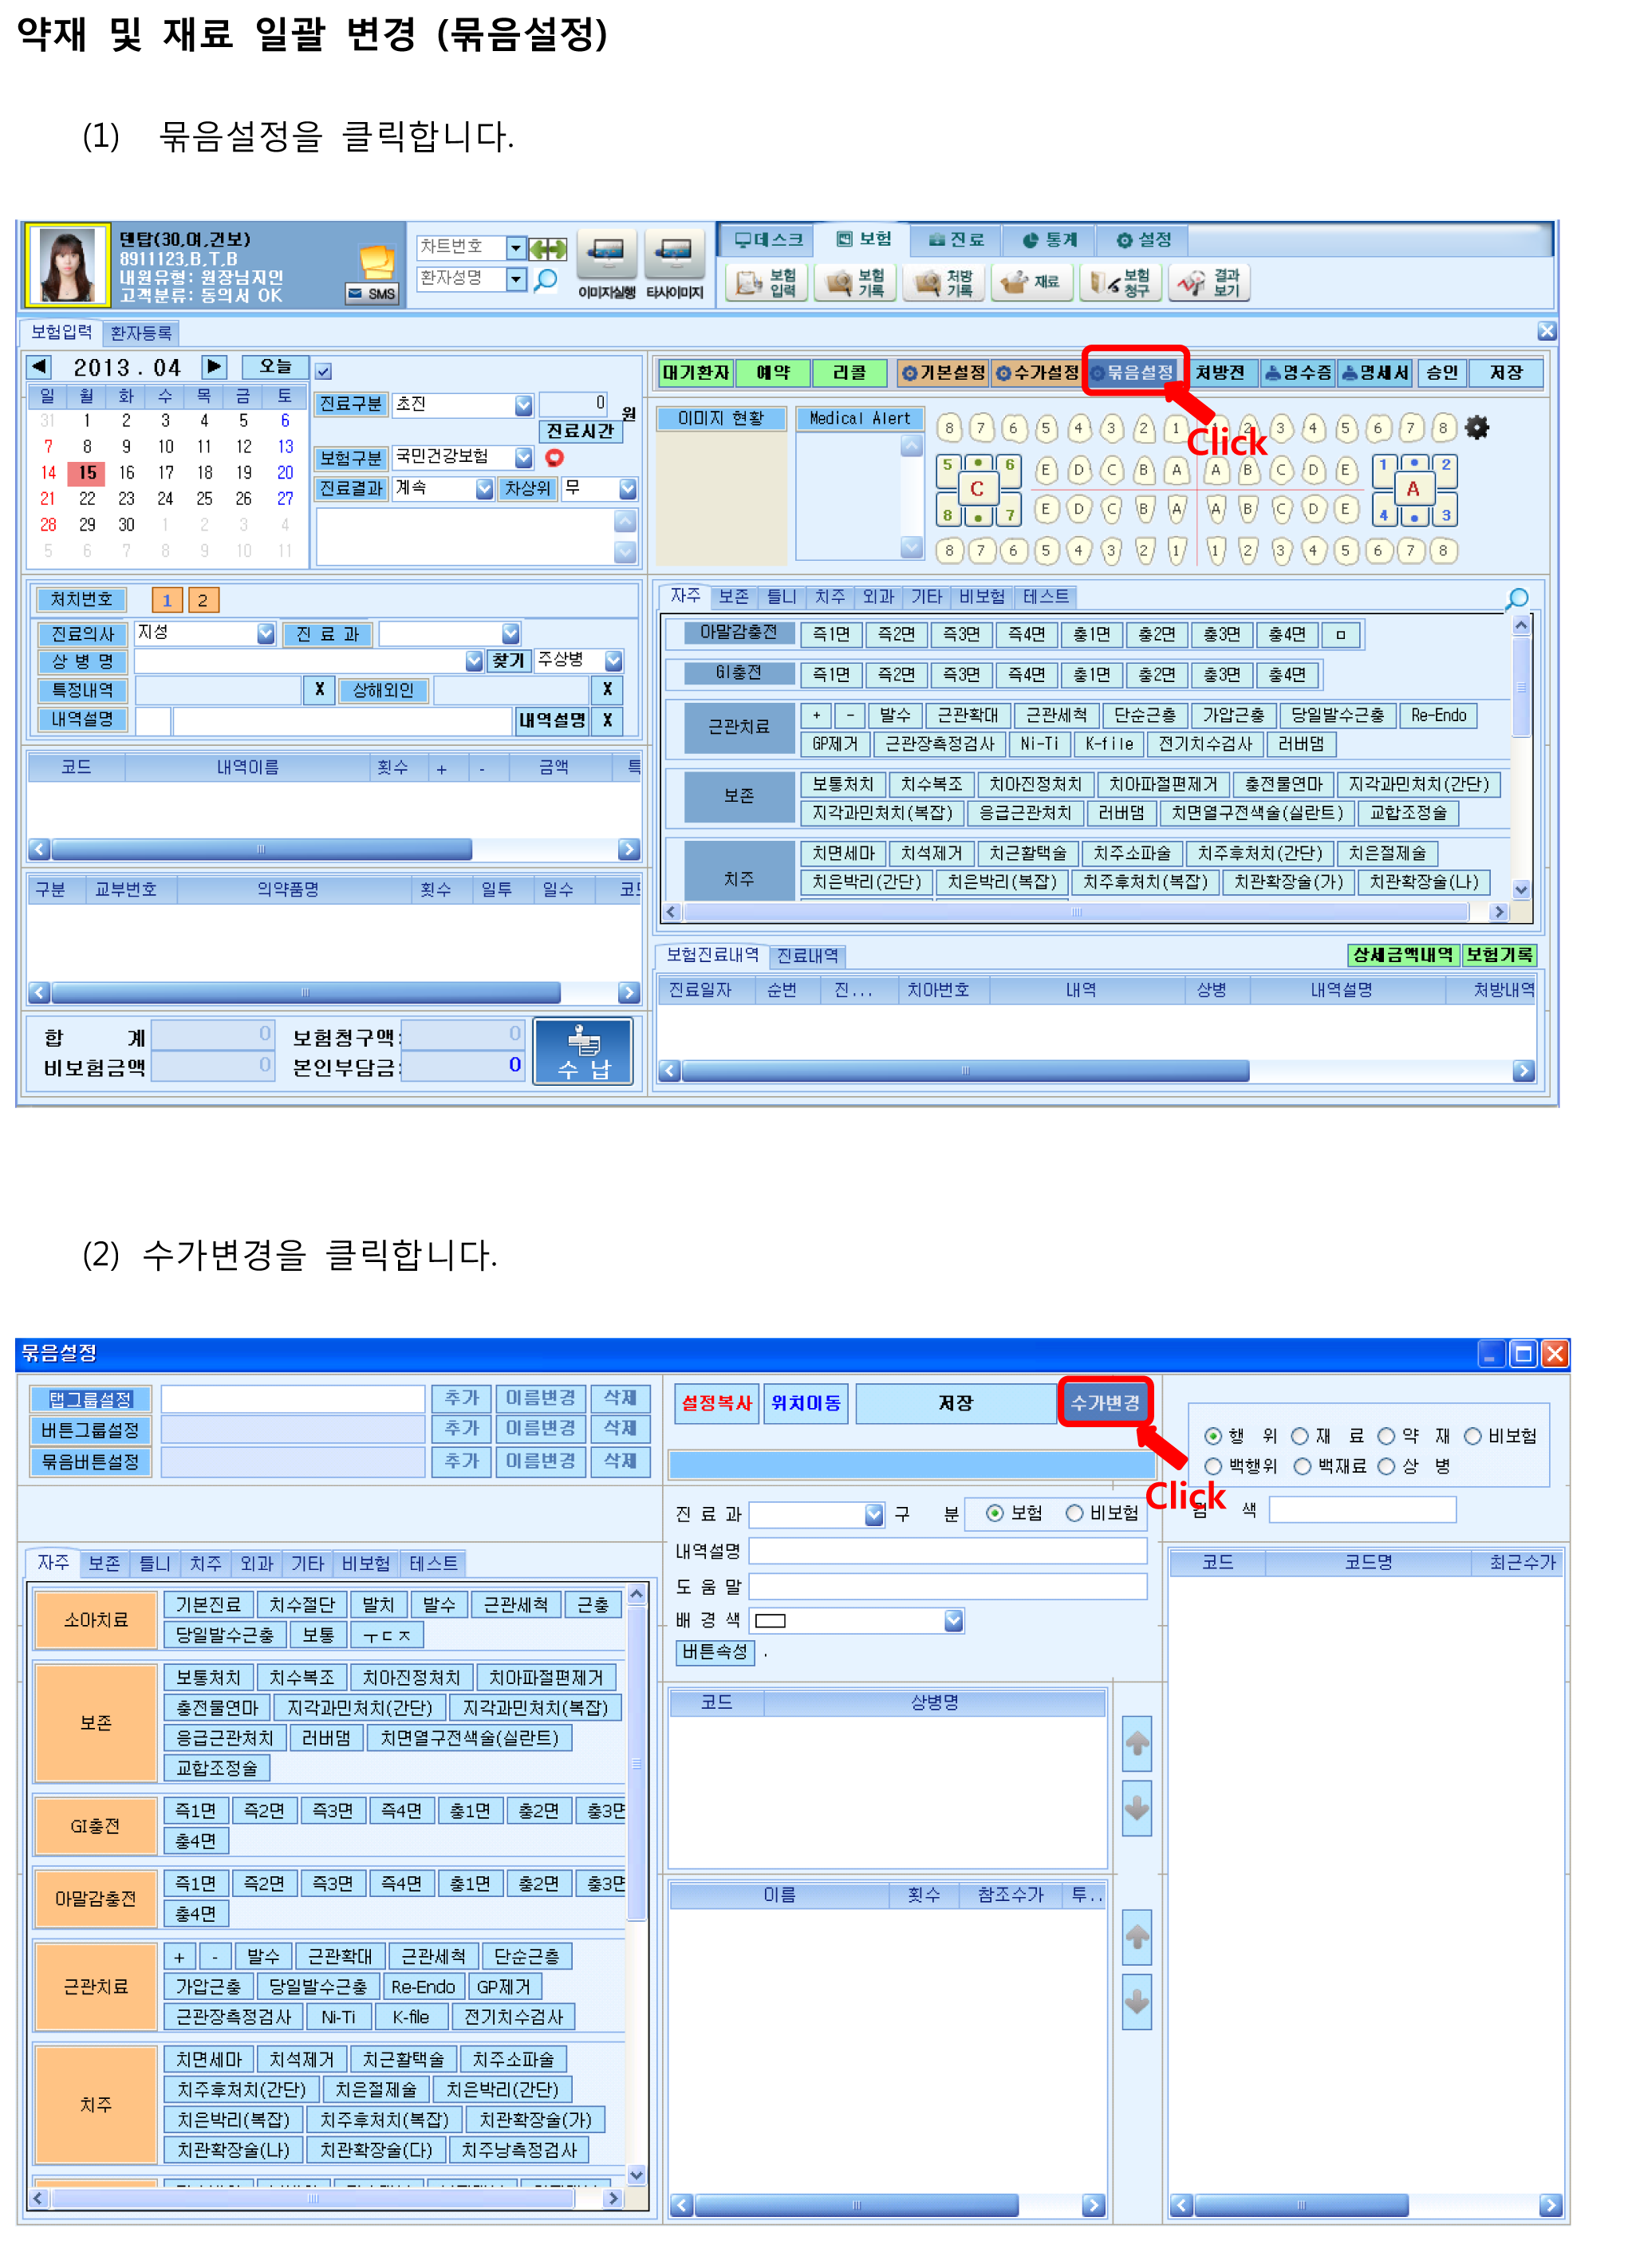This screenshot has height=2268, width=1628.
Task: Select the 재료 radio option
Action: [x=1299, y=1436]
